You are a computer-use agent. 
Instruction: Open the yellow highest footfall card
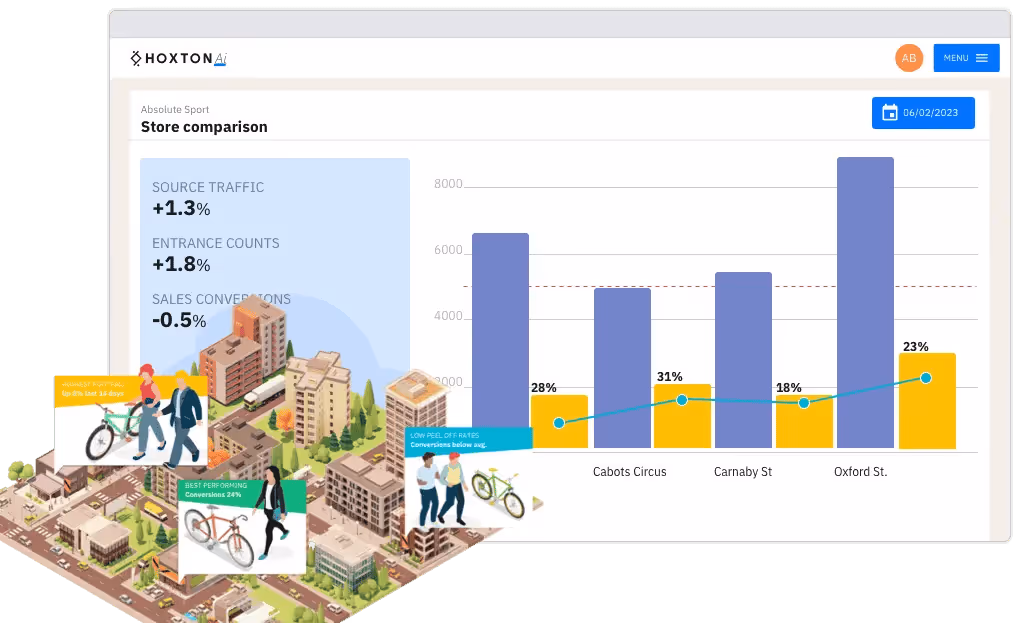pos(130,419)
